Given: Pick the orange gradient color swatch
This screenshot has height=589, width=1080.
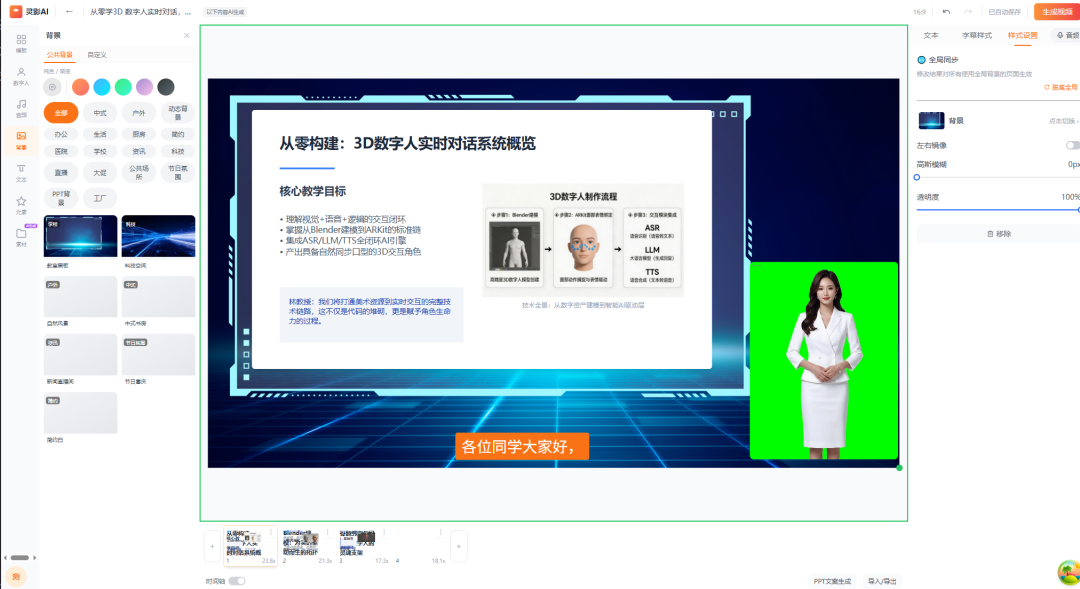Looking at the screenshot, I should click(x=81, y=87).
